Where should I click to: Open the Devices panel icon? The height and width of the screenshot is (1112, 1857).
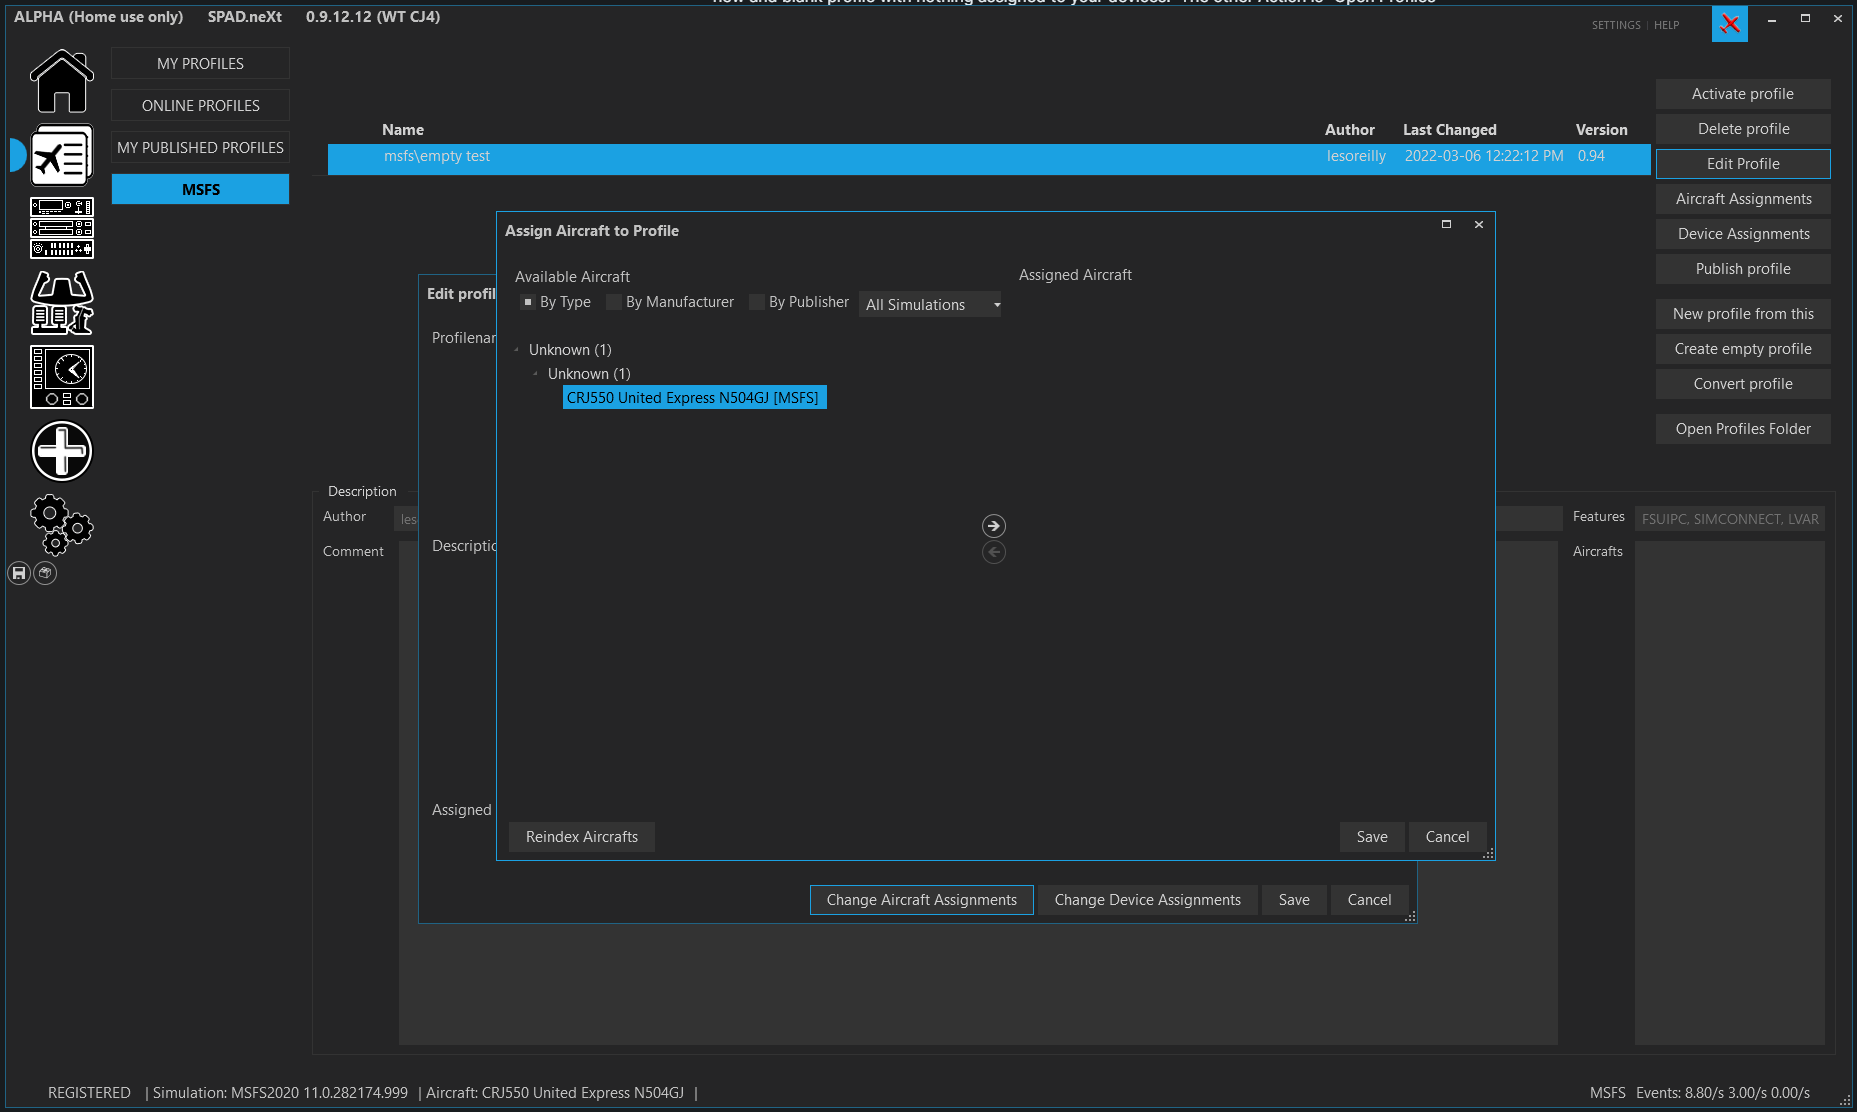click(62, 228)
